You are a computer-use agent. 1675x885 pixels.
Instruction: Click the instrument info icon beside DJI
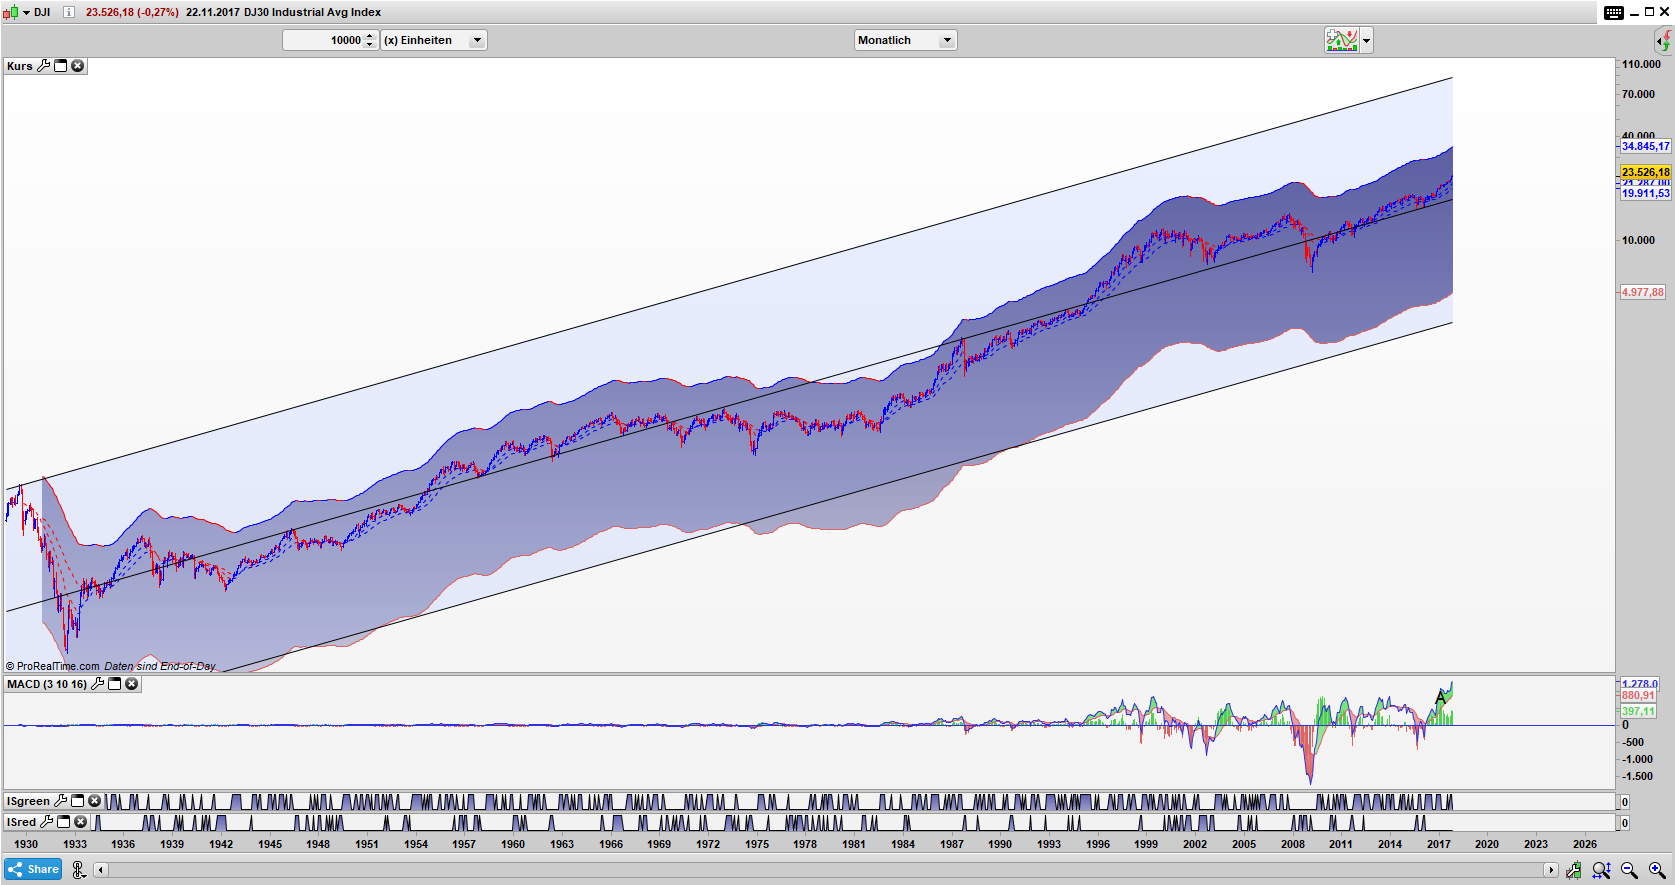68,12
